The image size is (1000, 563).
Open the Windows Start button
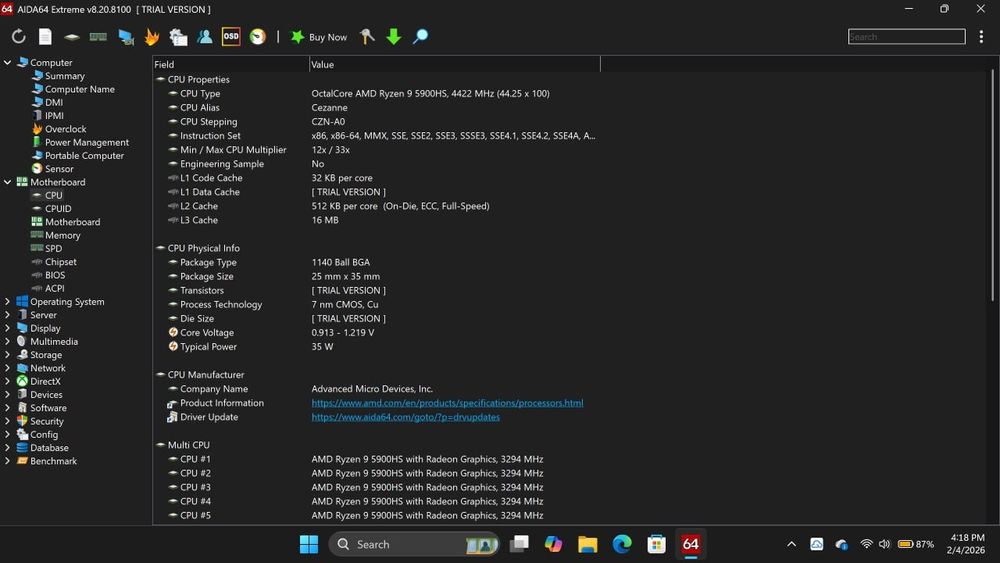pos(309,544)
